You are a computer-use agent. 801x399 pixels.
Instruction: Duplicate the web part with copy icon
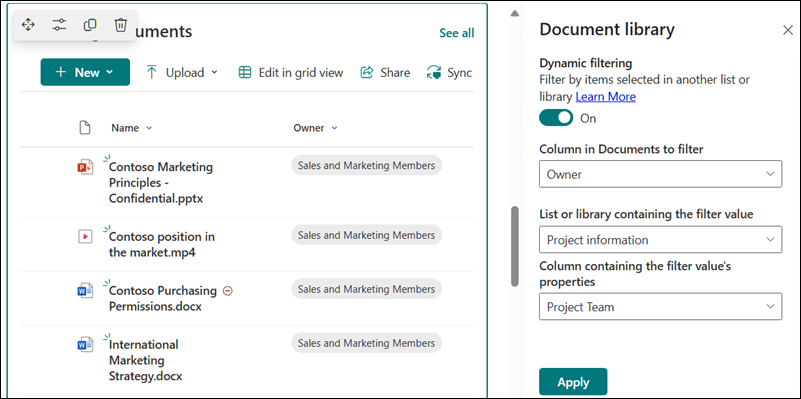[x=90, y=25]
